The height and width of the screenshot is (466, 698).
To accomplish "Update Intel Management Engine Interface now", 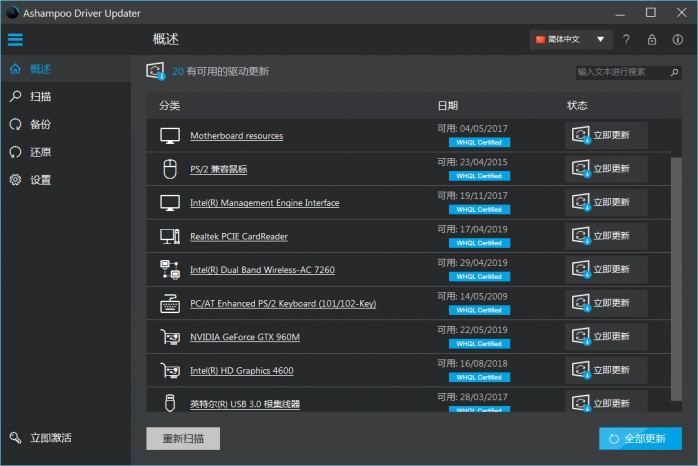I will 606,203.
